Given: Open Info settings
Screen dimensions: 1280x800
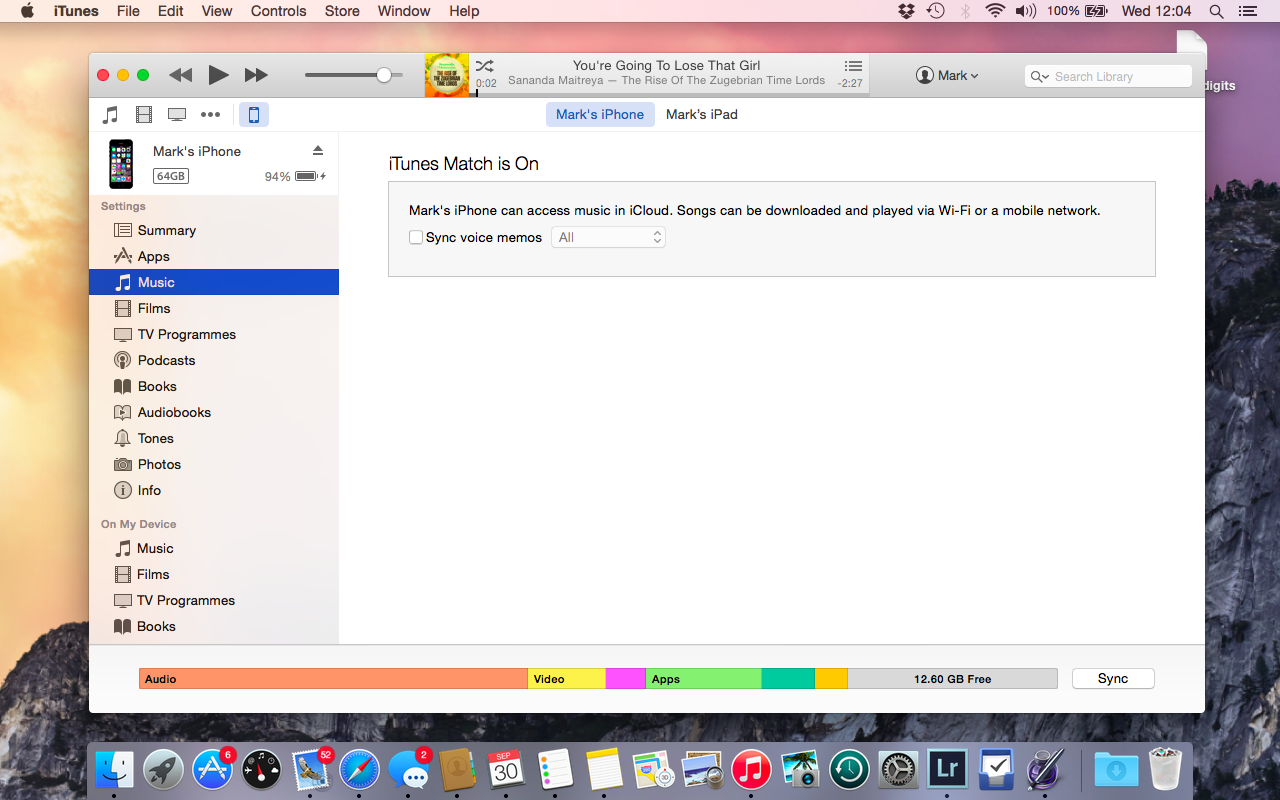Looking at the screenshot, I should [214, 490].
